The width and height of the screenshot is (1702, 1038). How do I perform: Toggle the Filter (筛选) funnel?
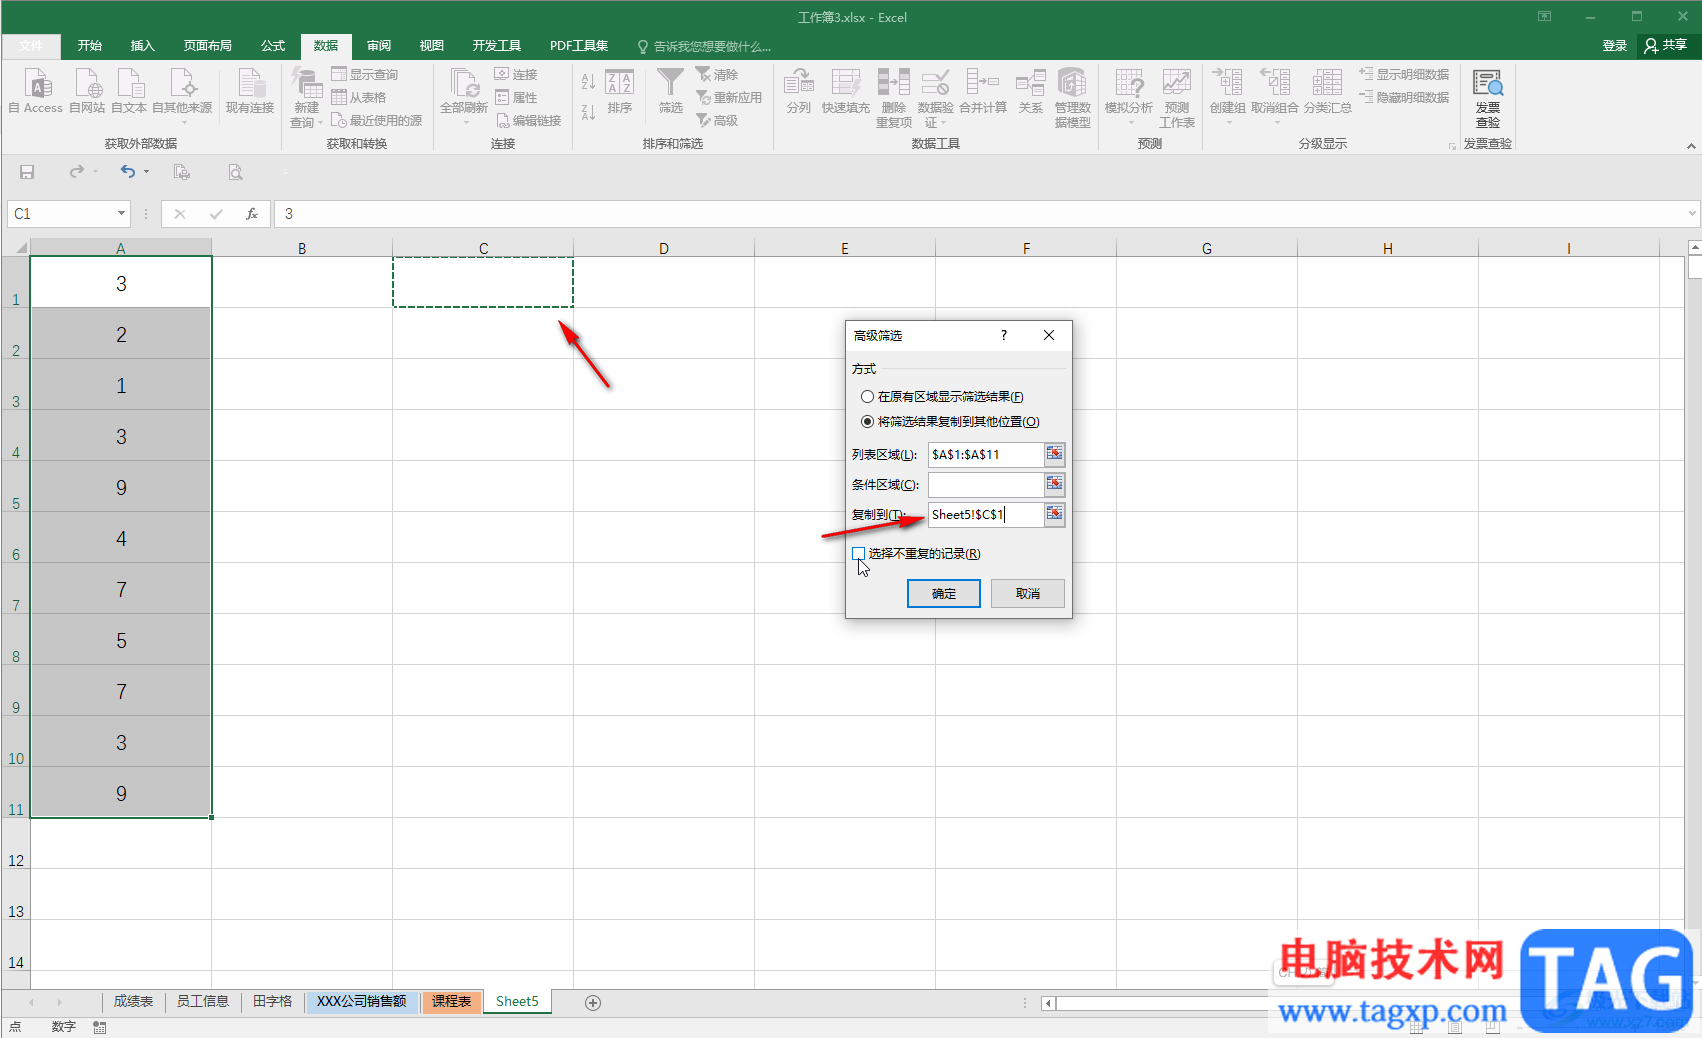(670, 91)
